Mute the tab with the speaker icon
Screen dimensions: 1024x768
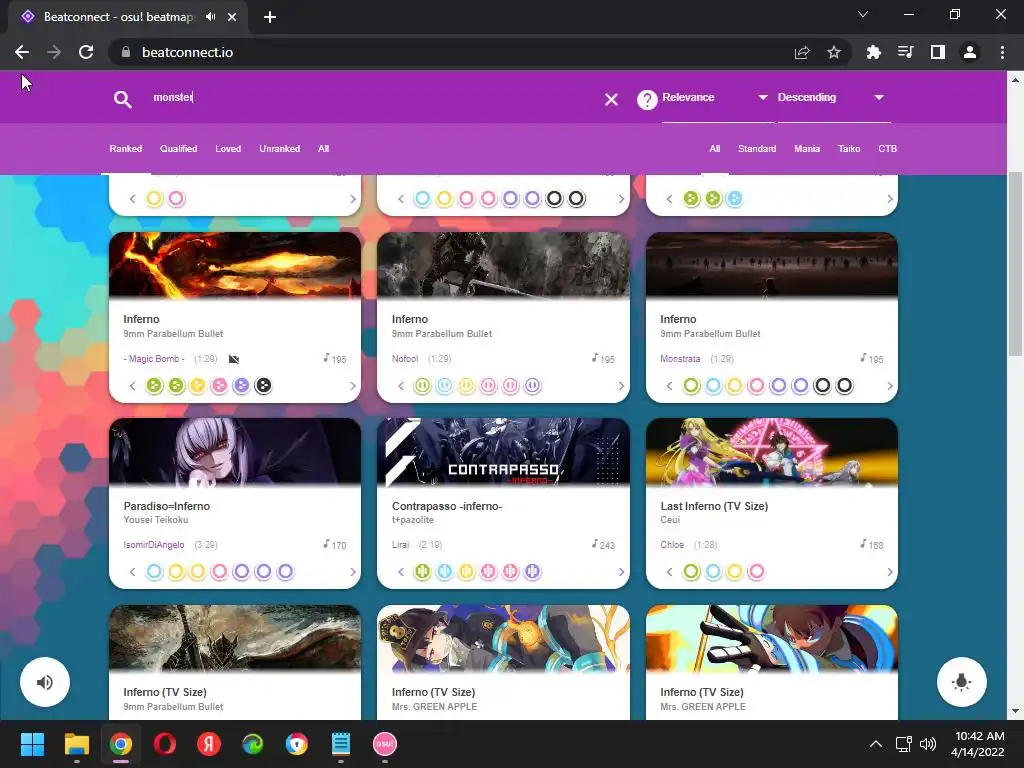(210, 16)
